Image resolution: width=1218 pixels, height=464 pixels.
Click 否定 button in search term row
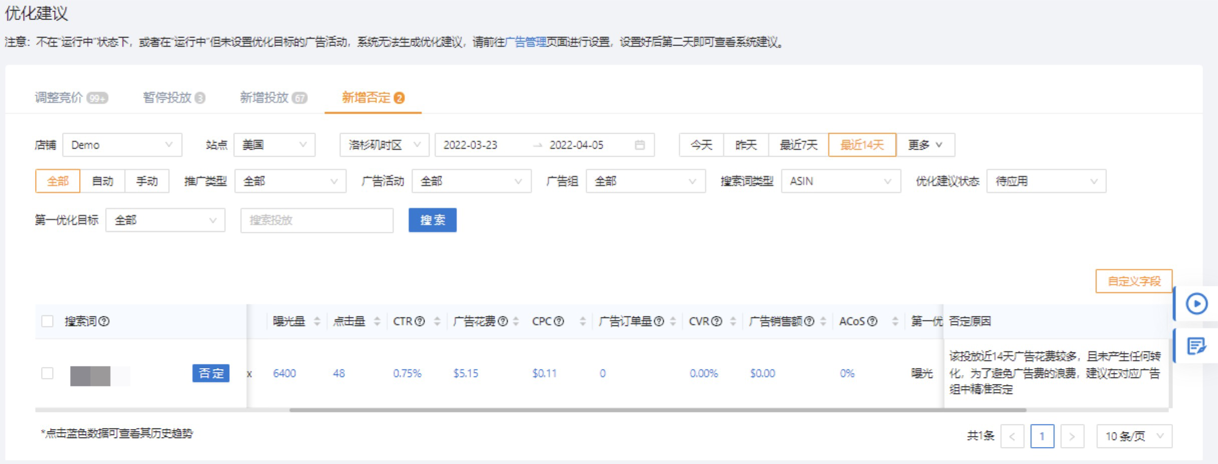(x=211, y=373)
